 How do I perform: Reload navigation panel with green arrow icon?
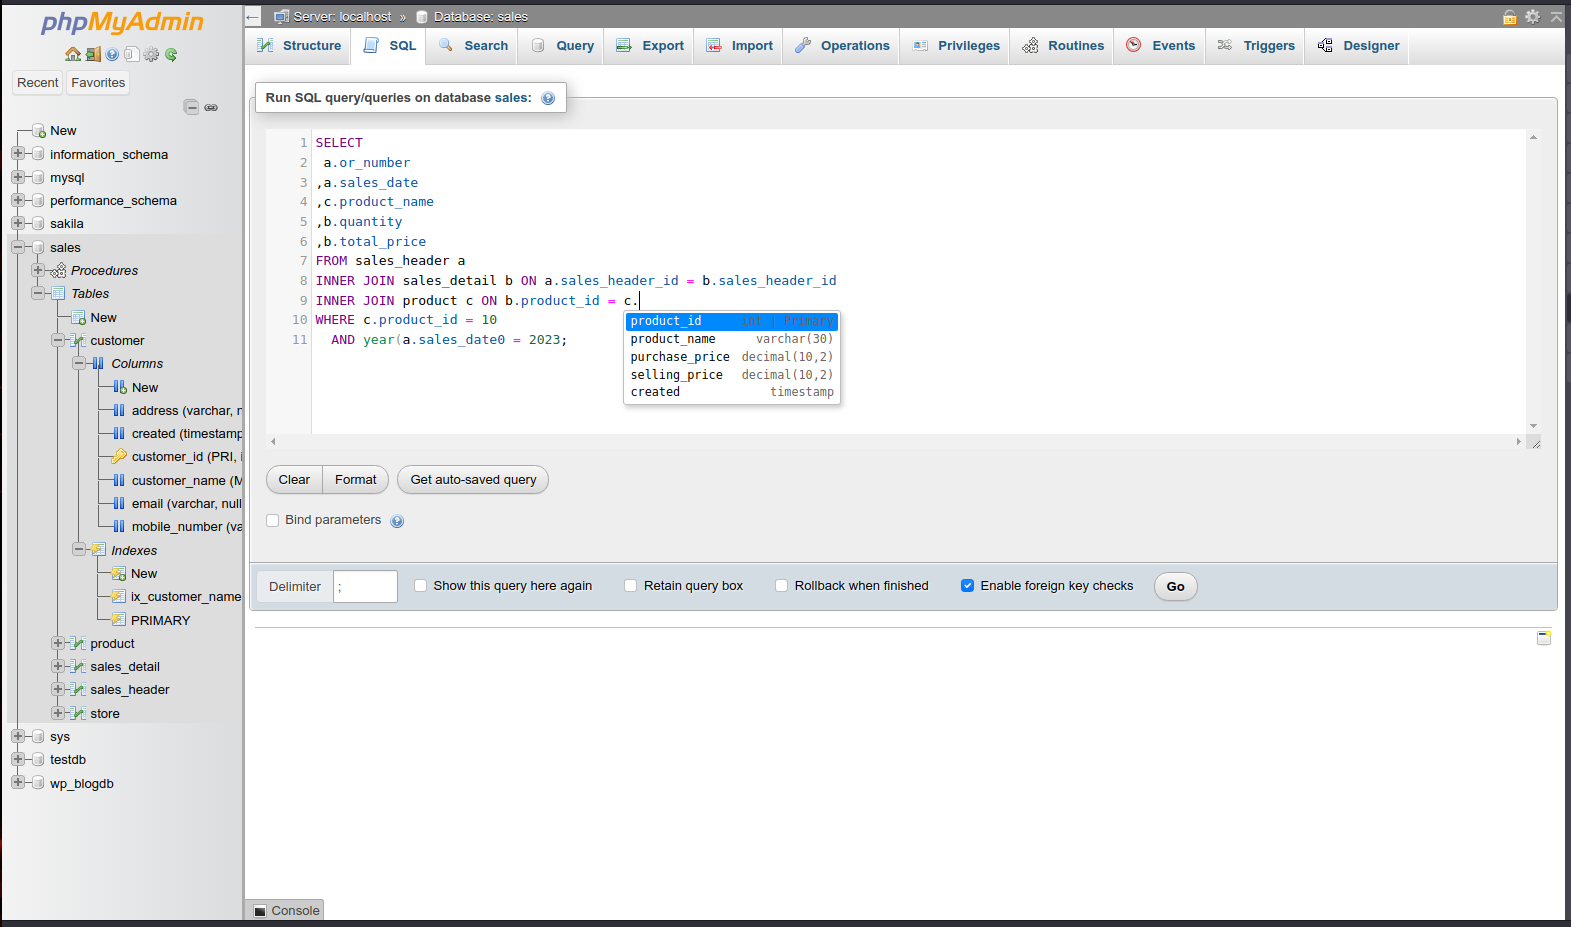(171, 54)
